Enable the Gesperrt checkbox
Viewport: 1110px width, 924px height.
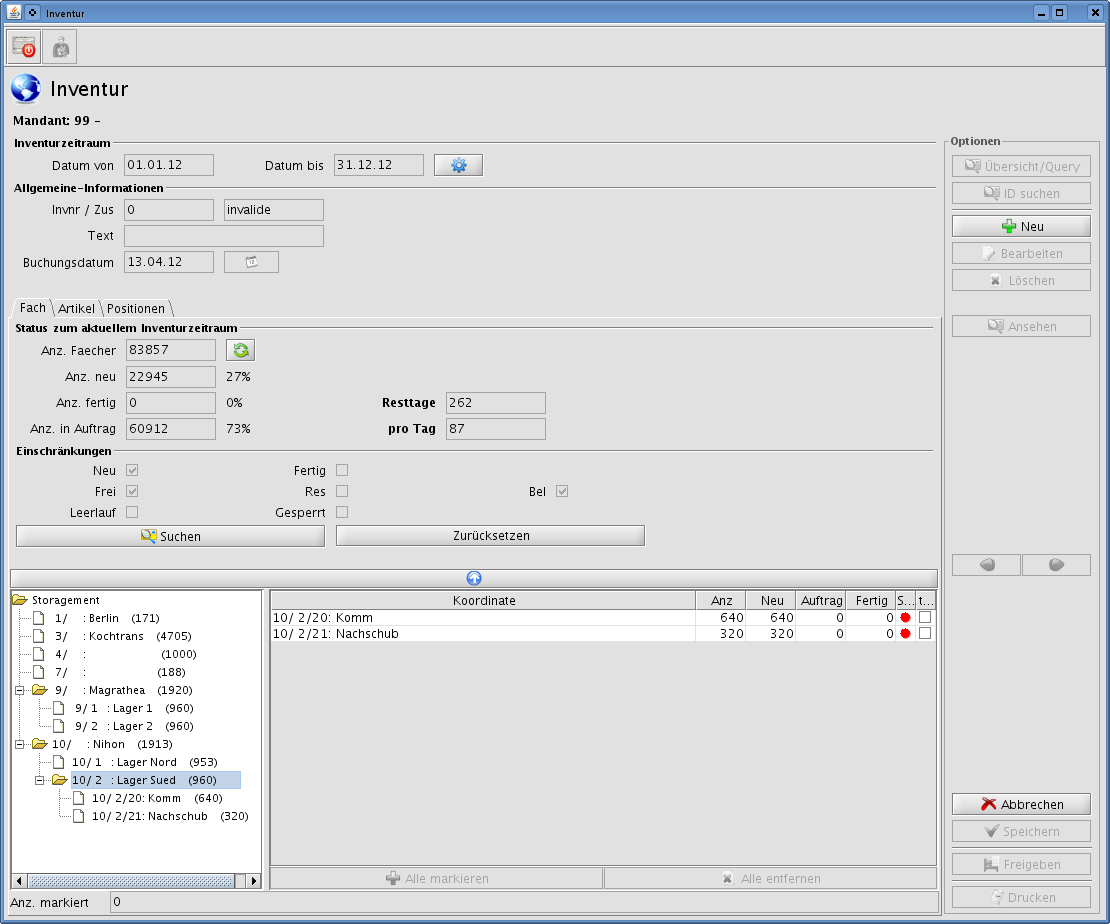[x=342, y=511]
